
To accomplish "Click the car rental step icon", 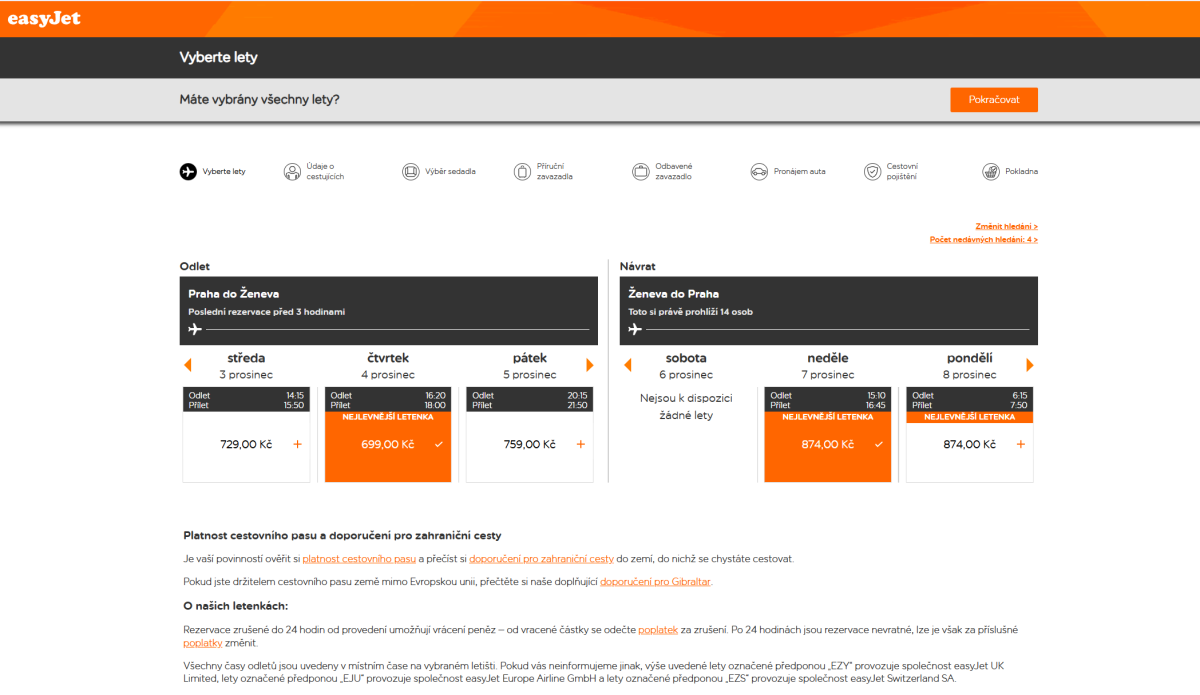I will click(x=759, y=172).
